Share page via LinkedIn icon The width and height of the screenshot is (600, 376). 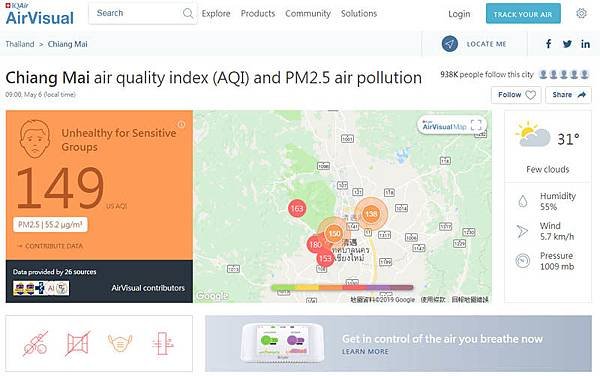(585, 44)
